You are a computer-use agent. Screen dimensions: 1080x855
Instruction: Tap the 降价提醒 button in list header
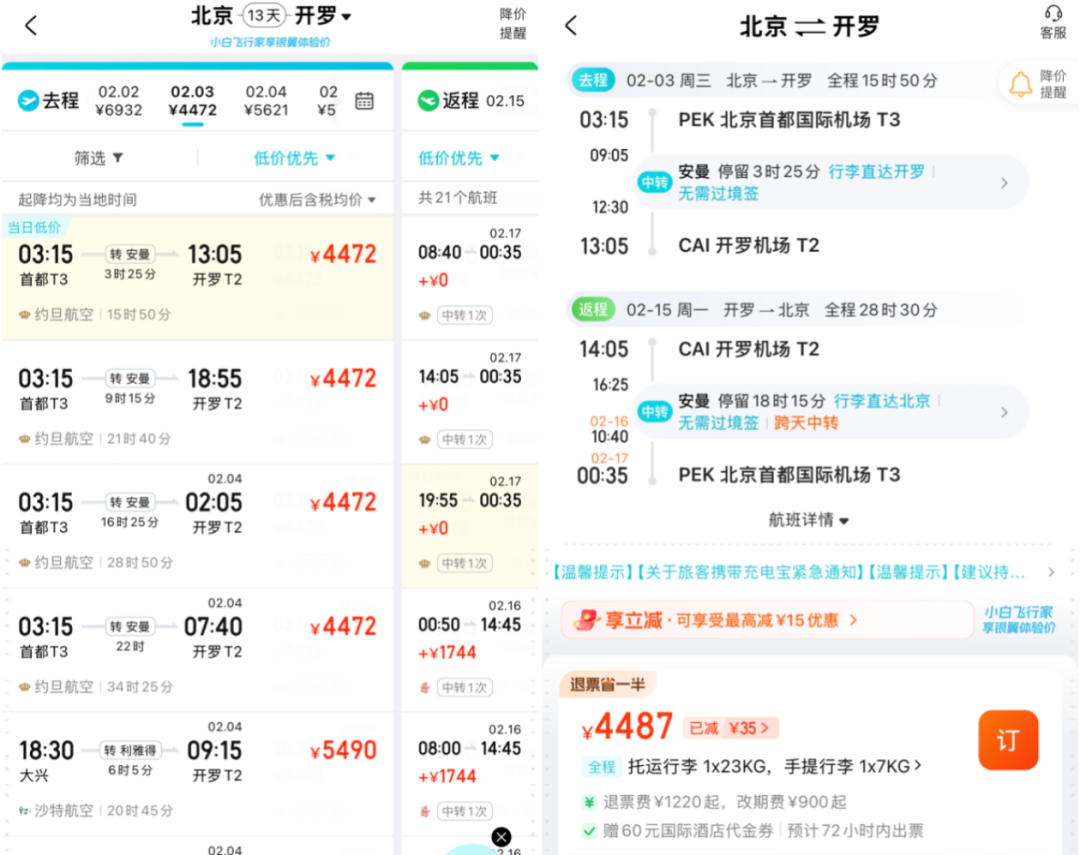coord(512,23)
